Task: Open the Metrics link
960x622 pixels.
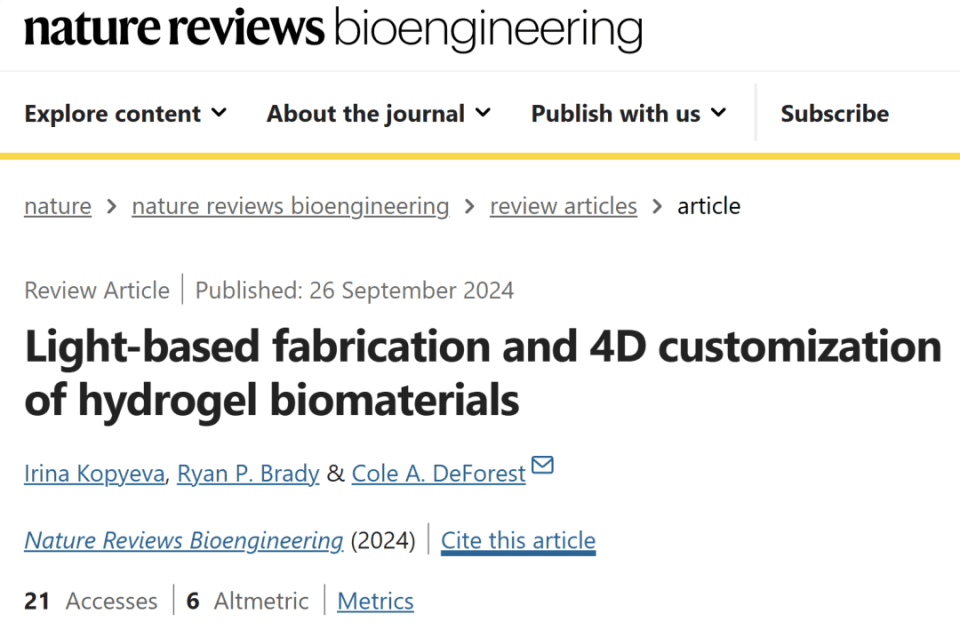Action: coord(375,601)
